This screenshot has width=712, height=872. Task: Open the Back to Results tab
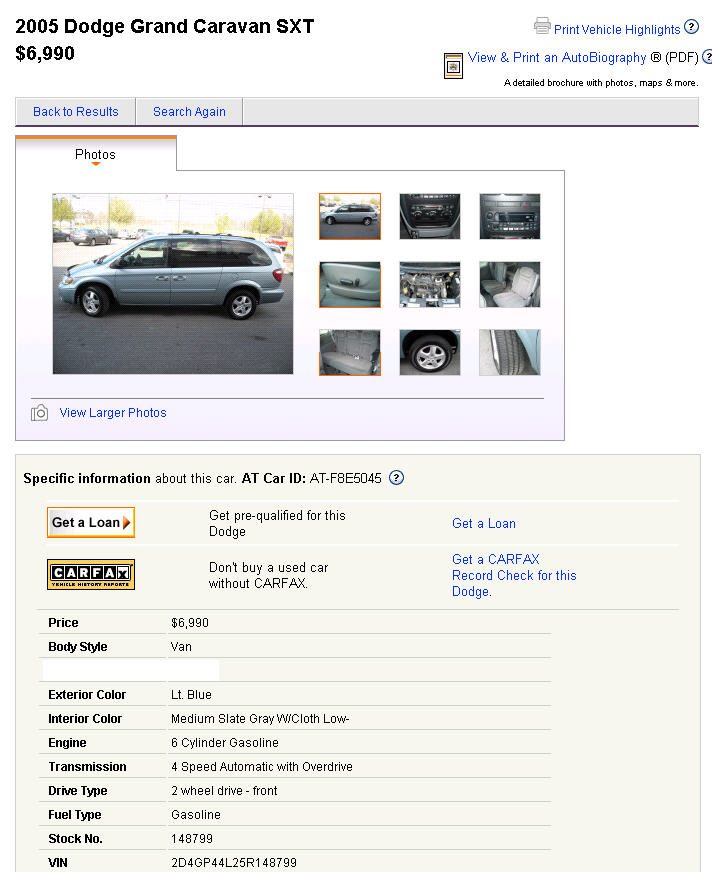tap(76, 112)
